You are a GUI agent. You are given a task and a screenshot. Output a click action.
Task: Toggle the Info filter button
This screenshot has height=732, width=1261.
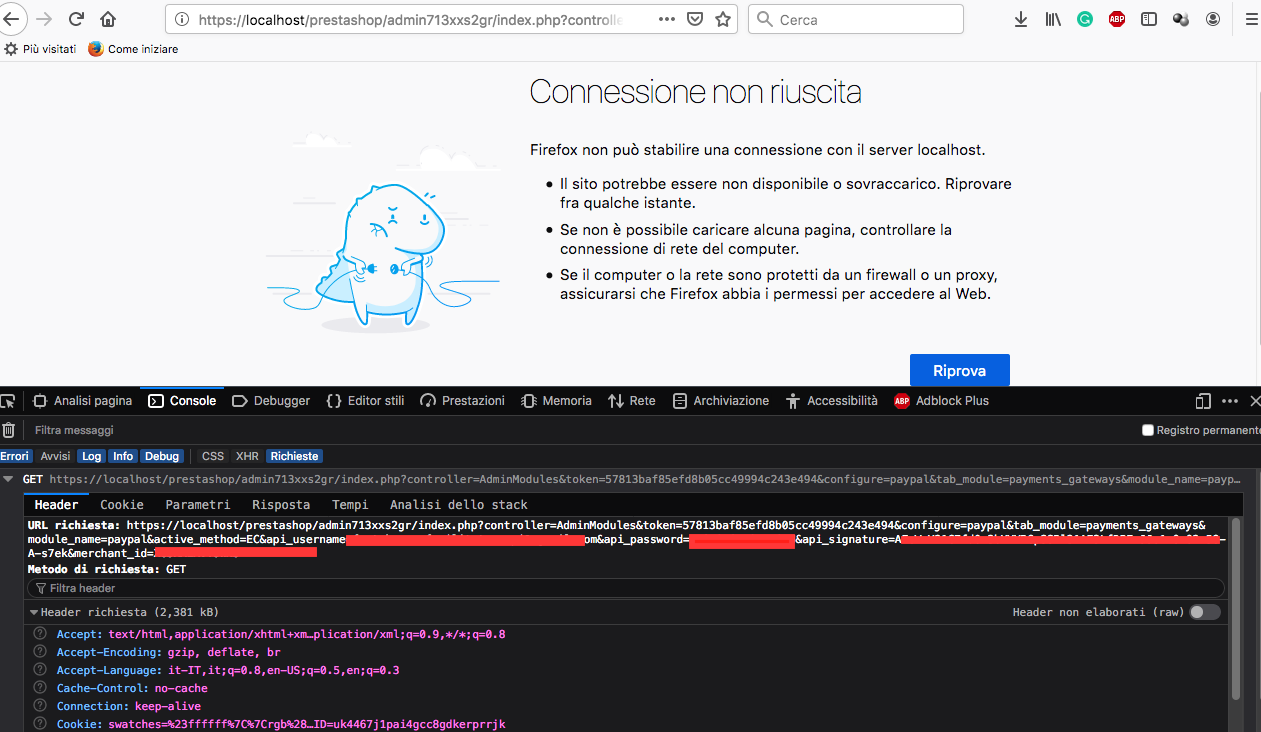coord(123,456)
